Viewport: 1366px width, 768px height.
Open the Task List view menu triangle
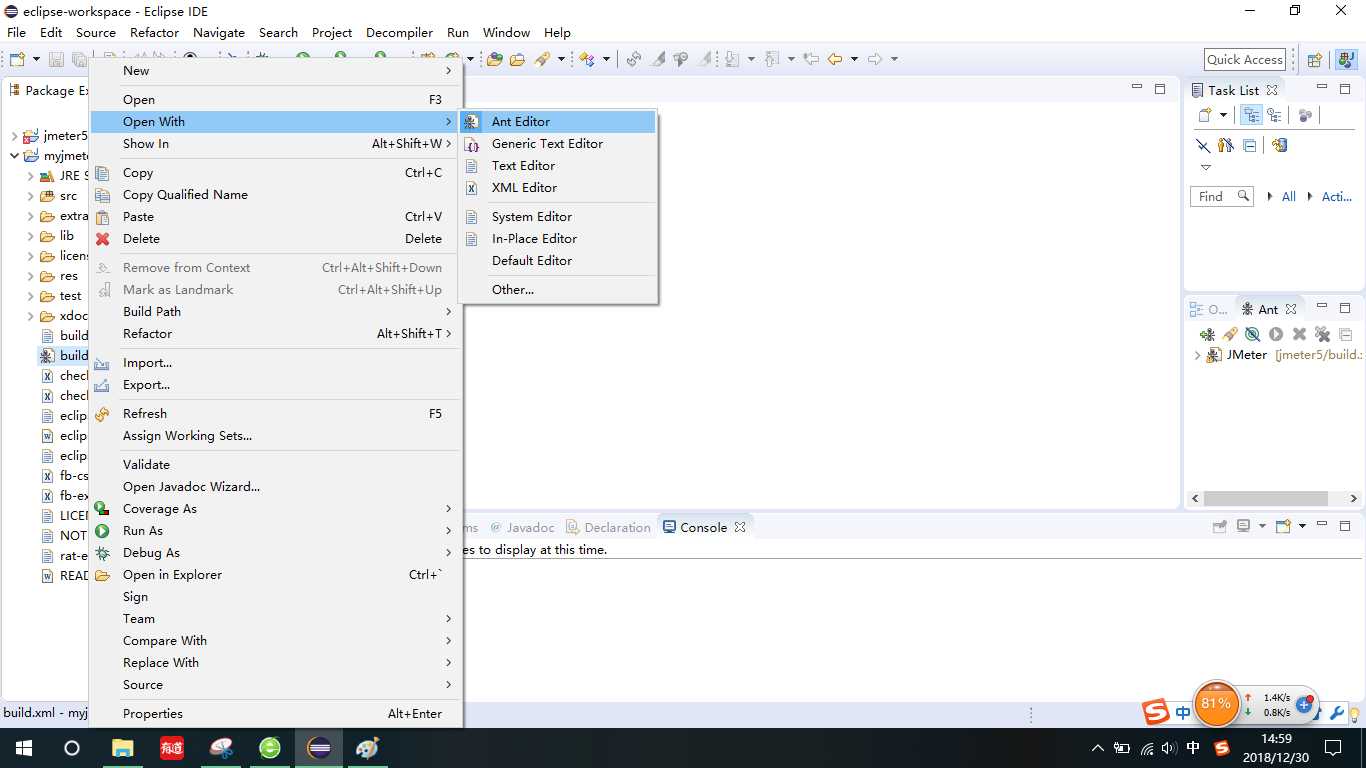tap(1205, 168)
